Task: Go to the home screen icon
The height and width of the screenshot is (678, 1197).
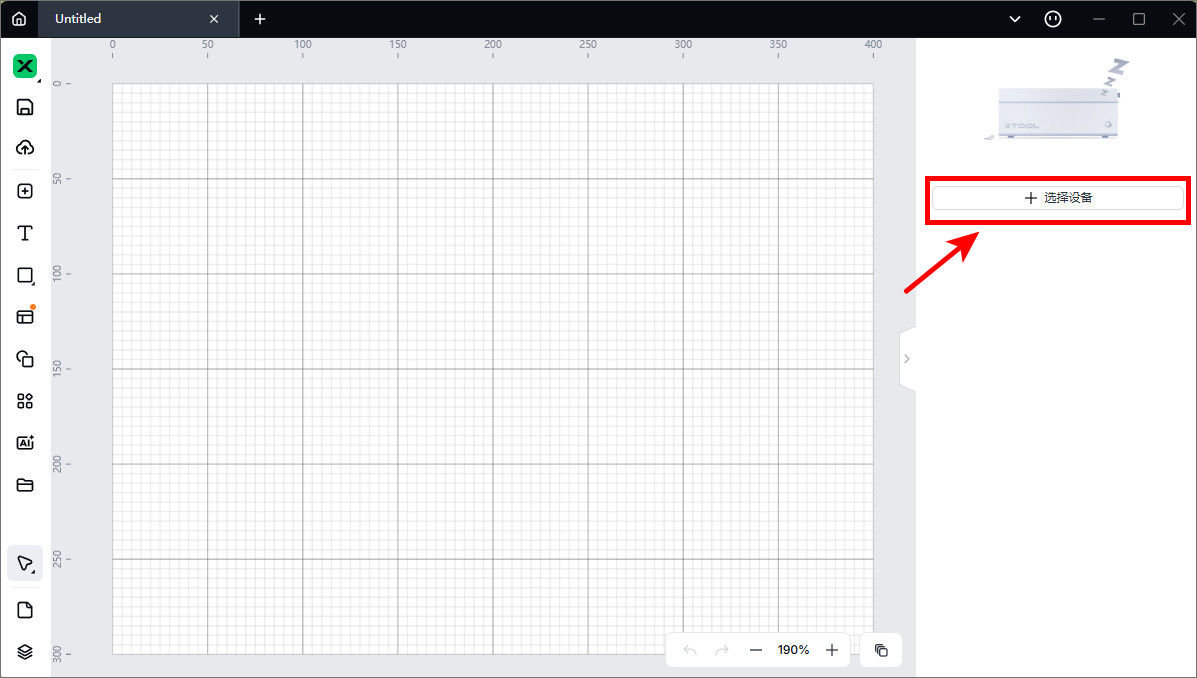Action: coord(19,19)
